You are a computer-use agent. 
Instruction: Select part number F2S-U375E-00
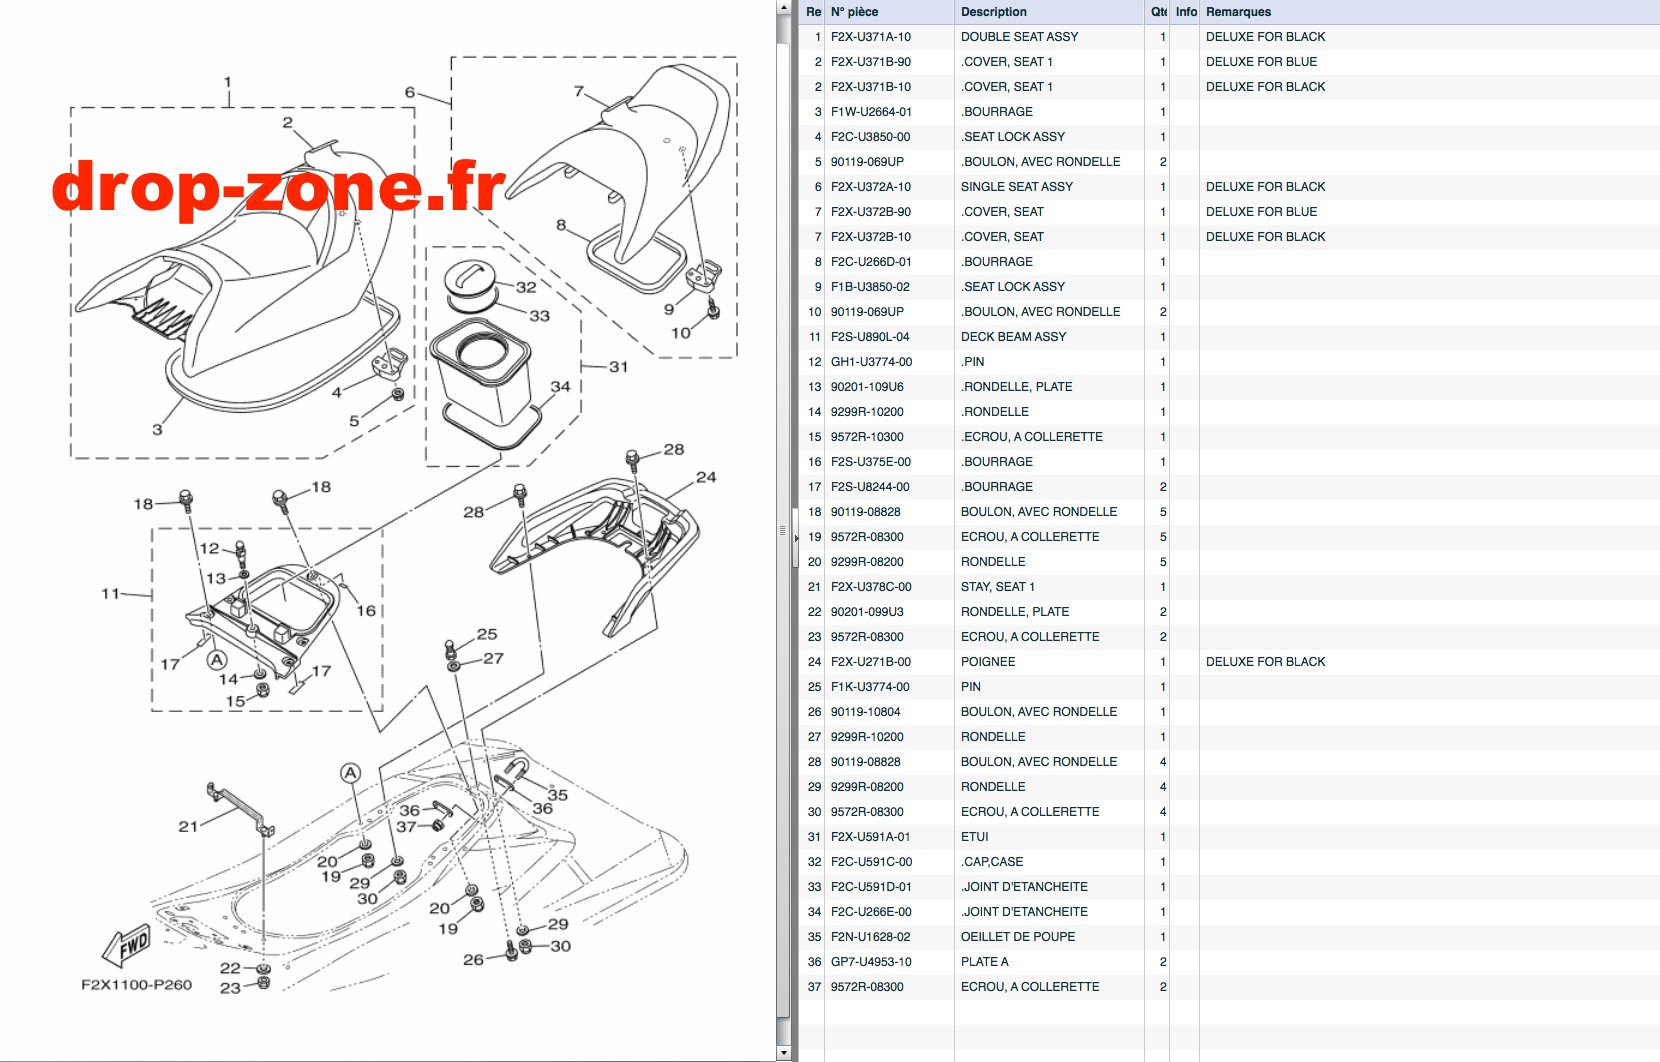[x=870, y=462]
